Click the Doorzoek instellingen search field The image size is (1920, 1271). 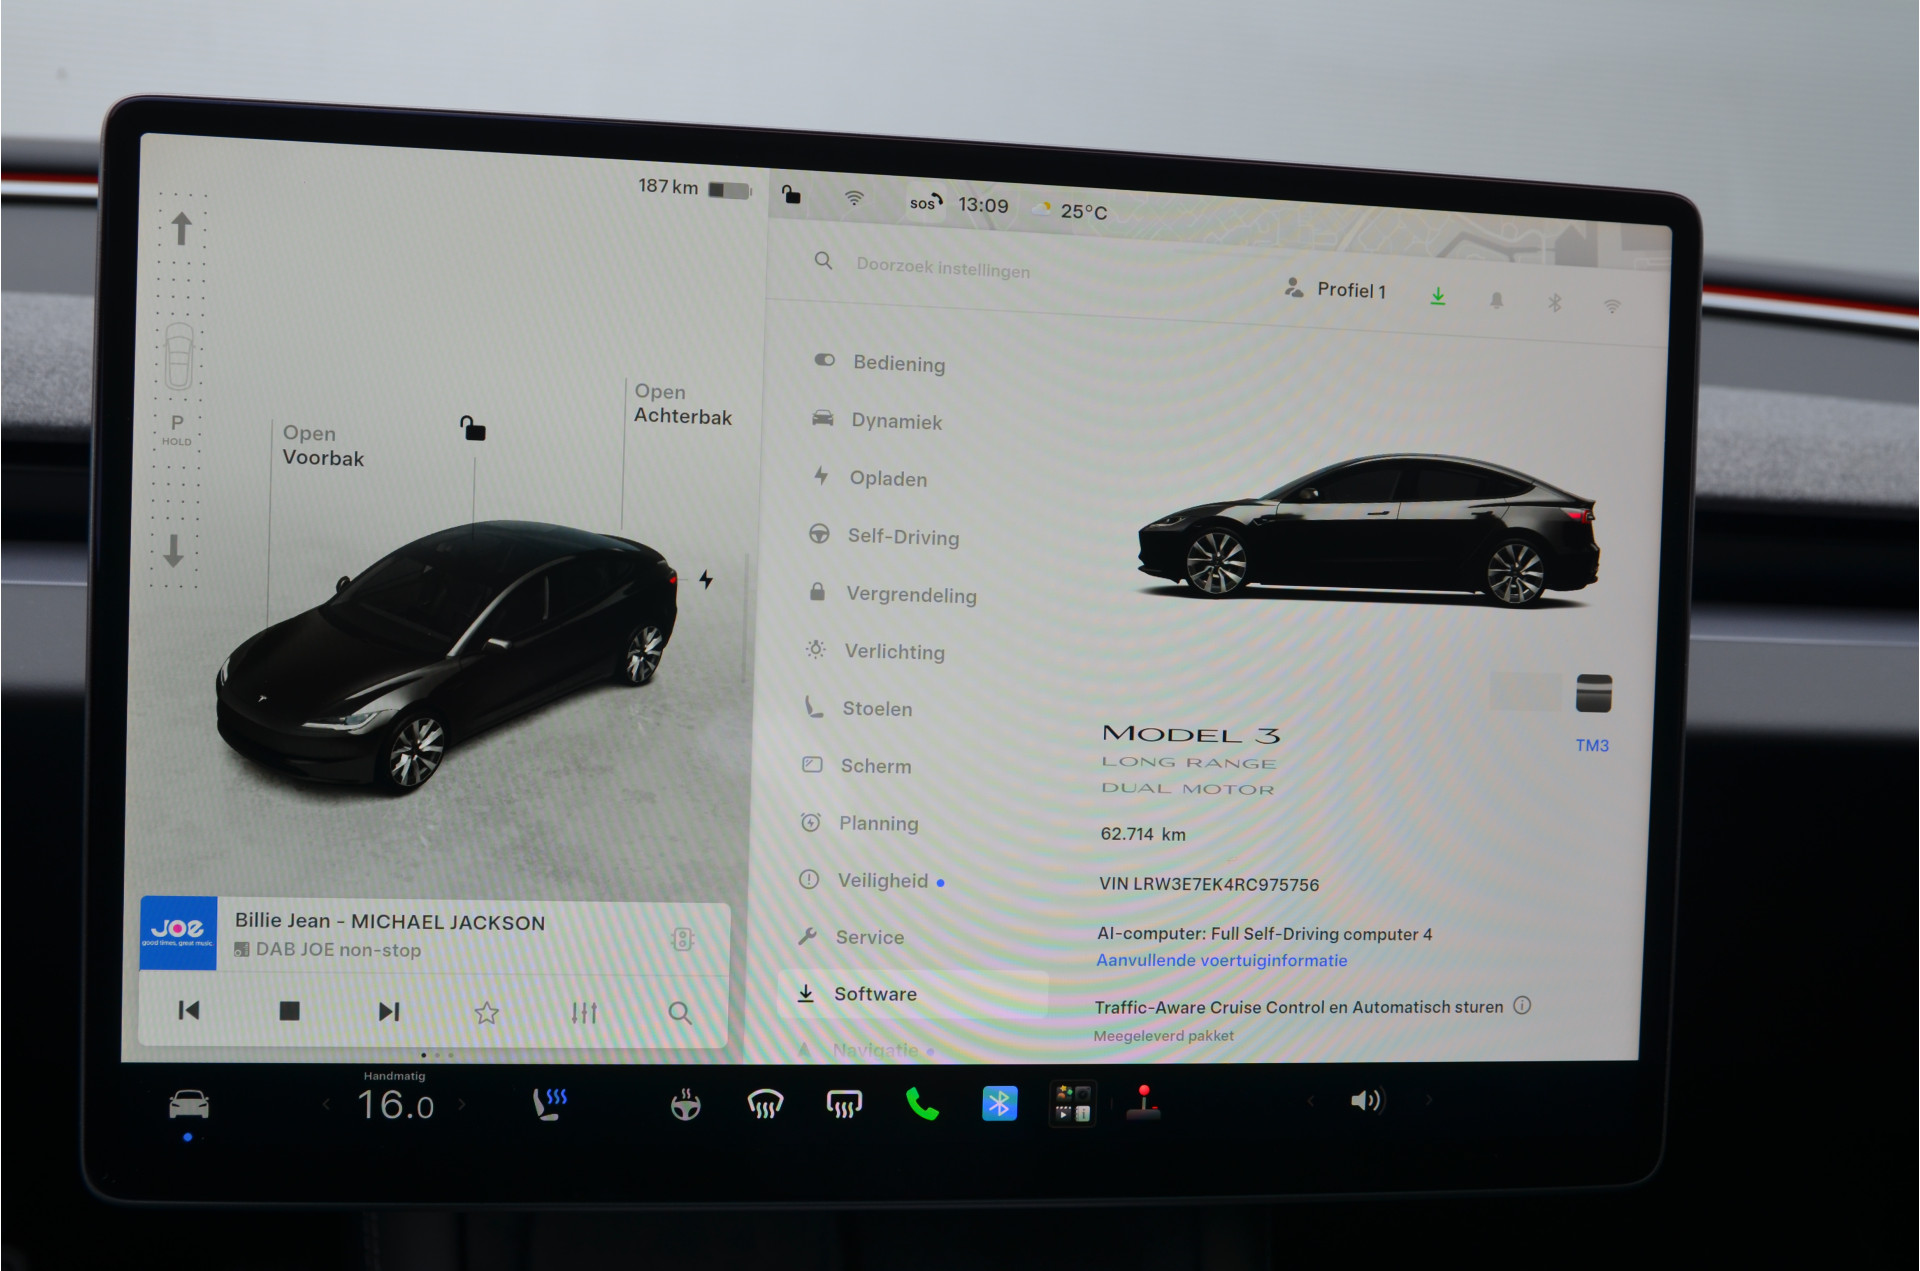(x=943, y=267)
